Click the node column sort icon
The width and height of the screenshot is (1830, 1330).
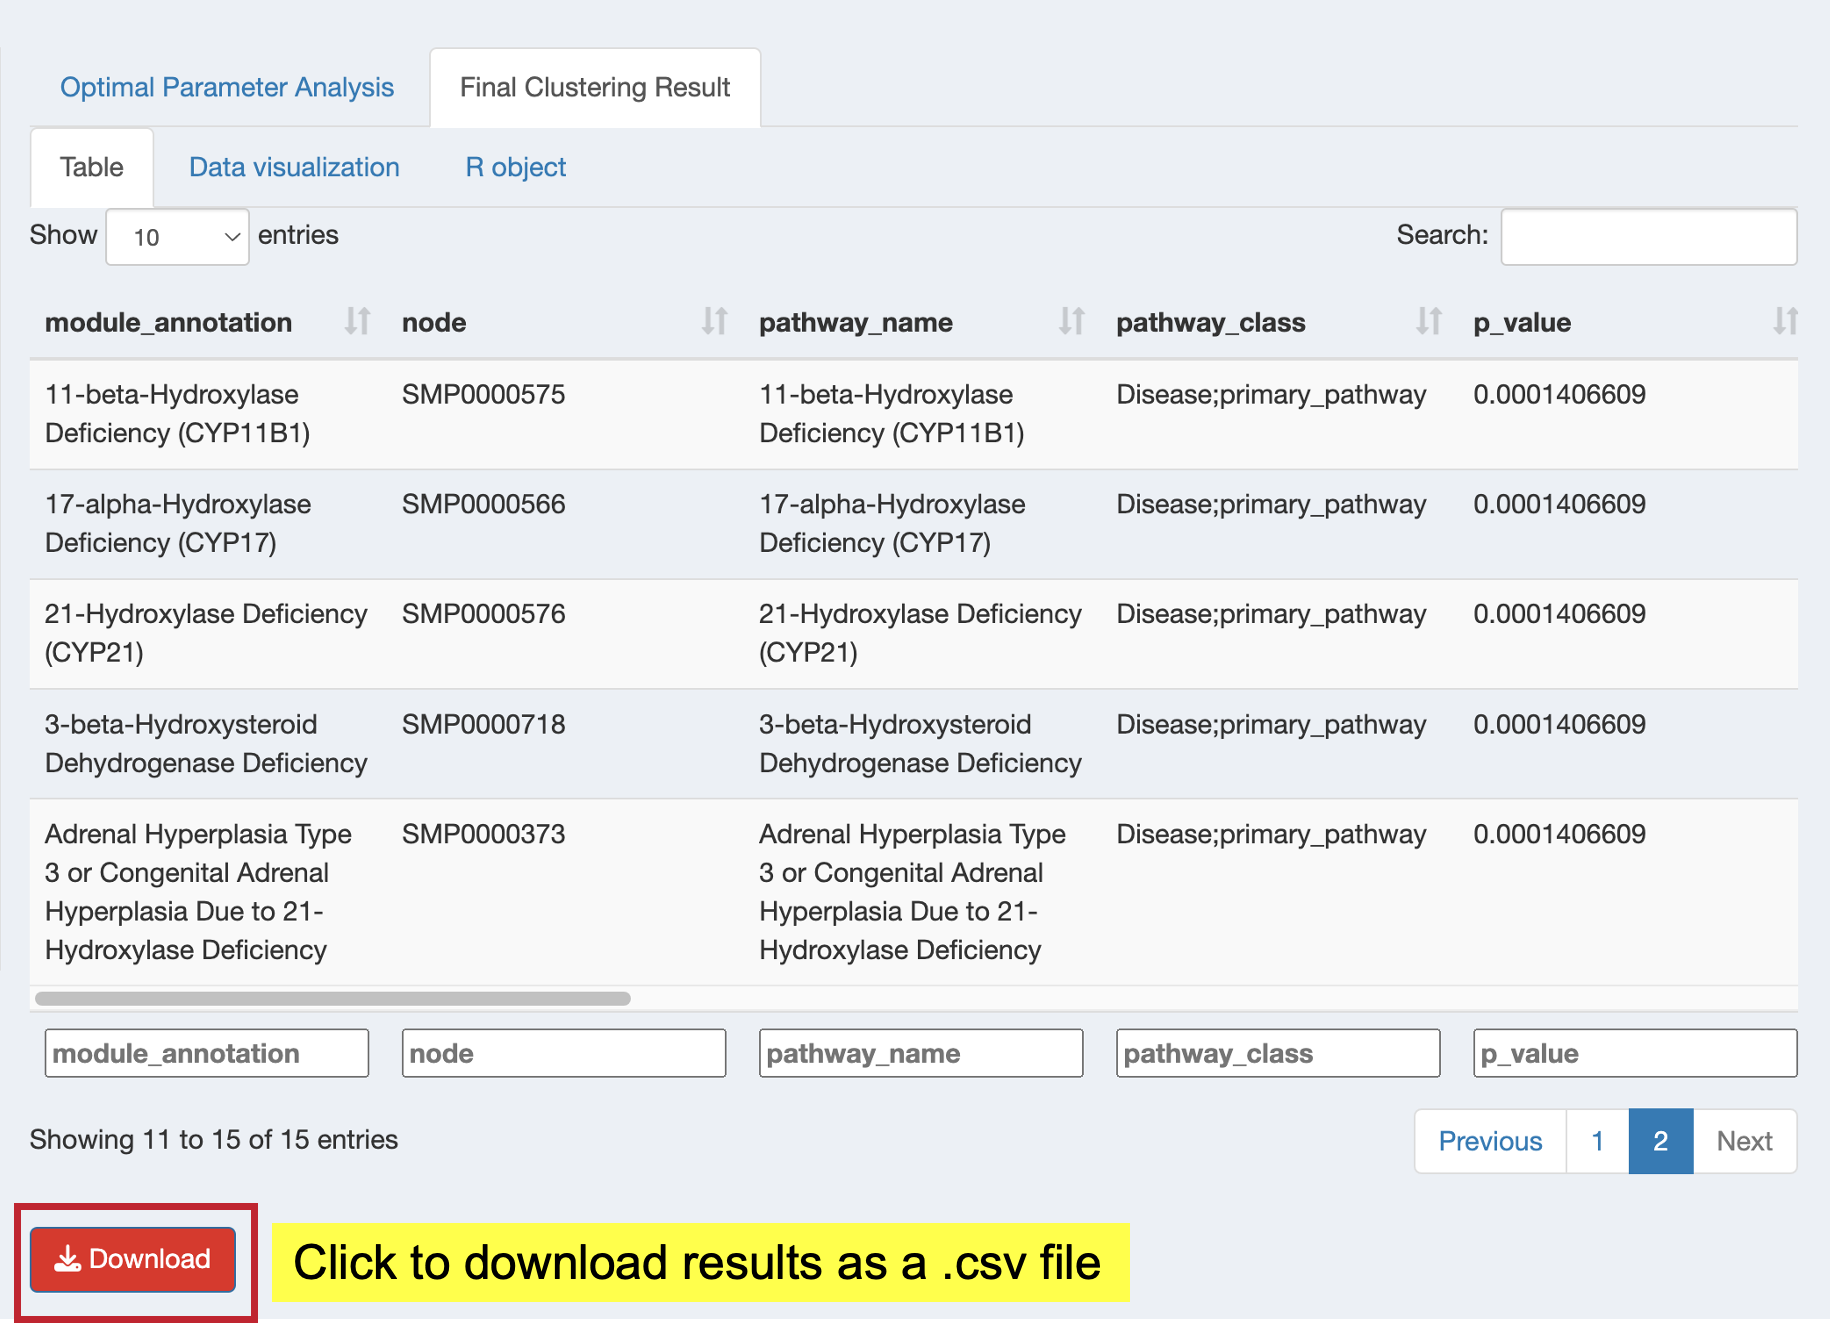[714, 321]
